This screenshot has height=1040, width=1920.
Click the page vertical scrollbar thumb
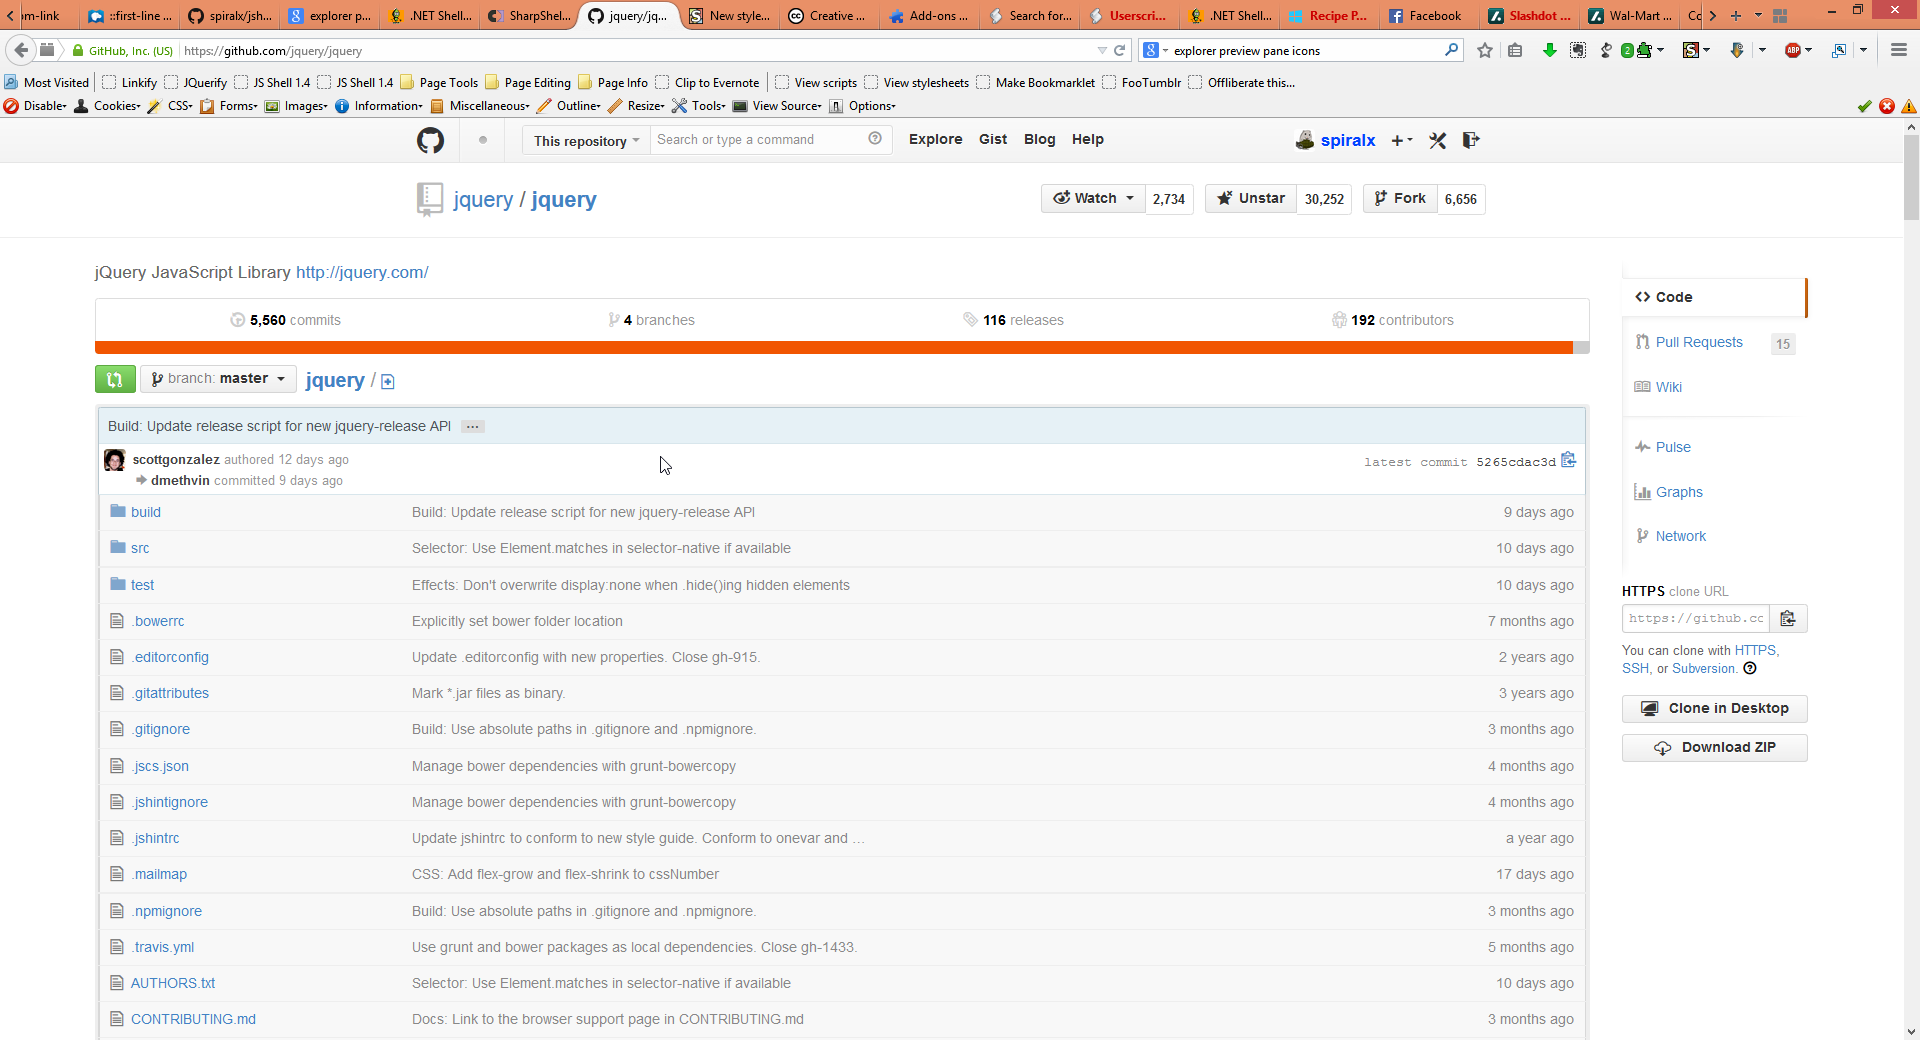(x=1911, y=176)
